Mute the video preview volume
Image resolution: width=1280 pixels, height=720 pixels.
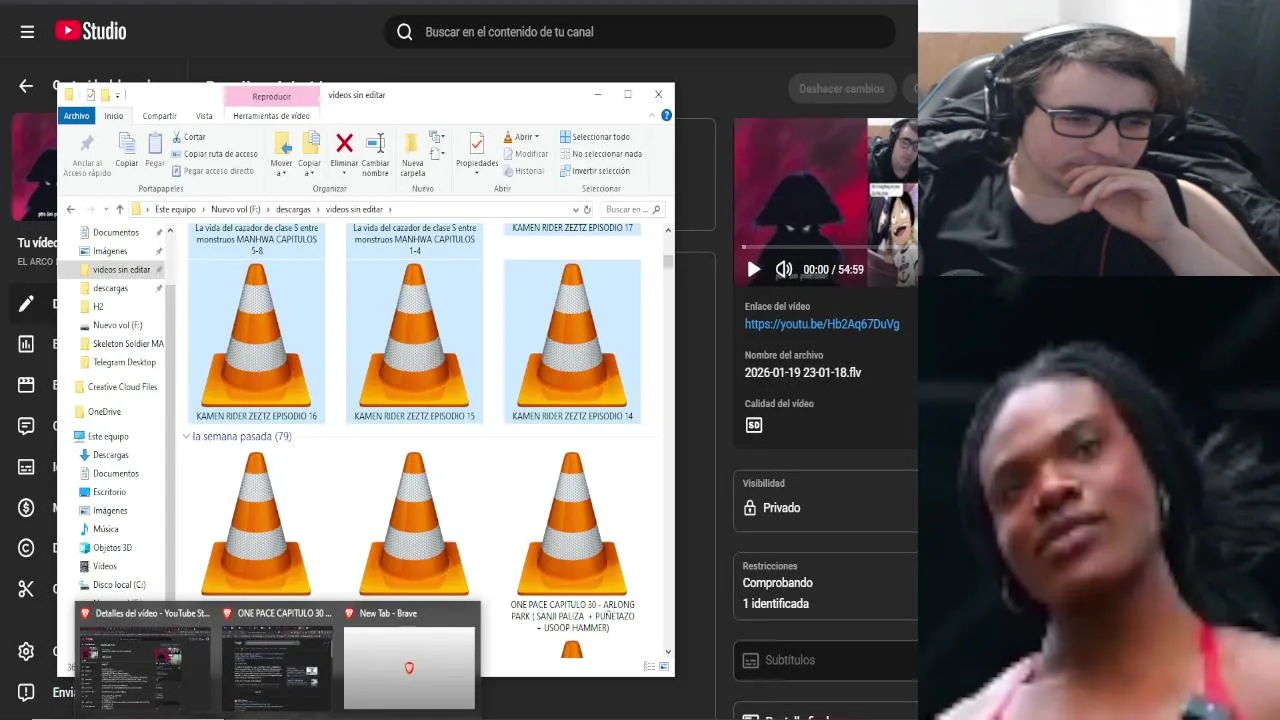(x=784, y=269)
